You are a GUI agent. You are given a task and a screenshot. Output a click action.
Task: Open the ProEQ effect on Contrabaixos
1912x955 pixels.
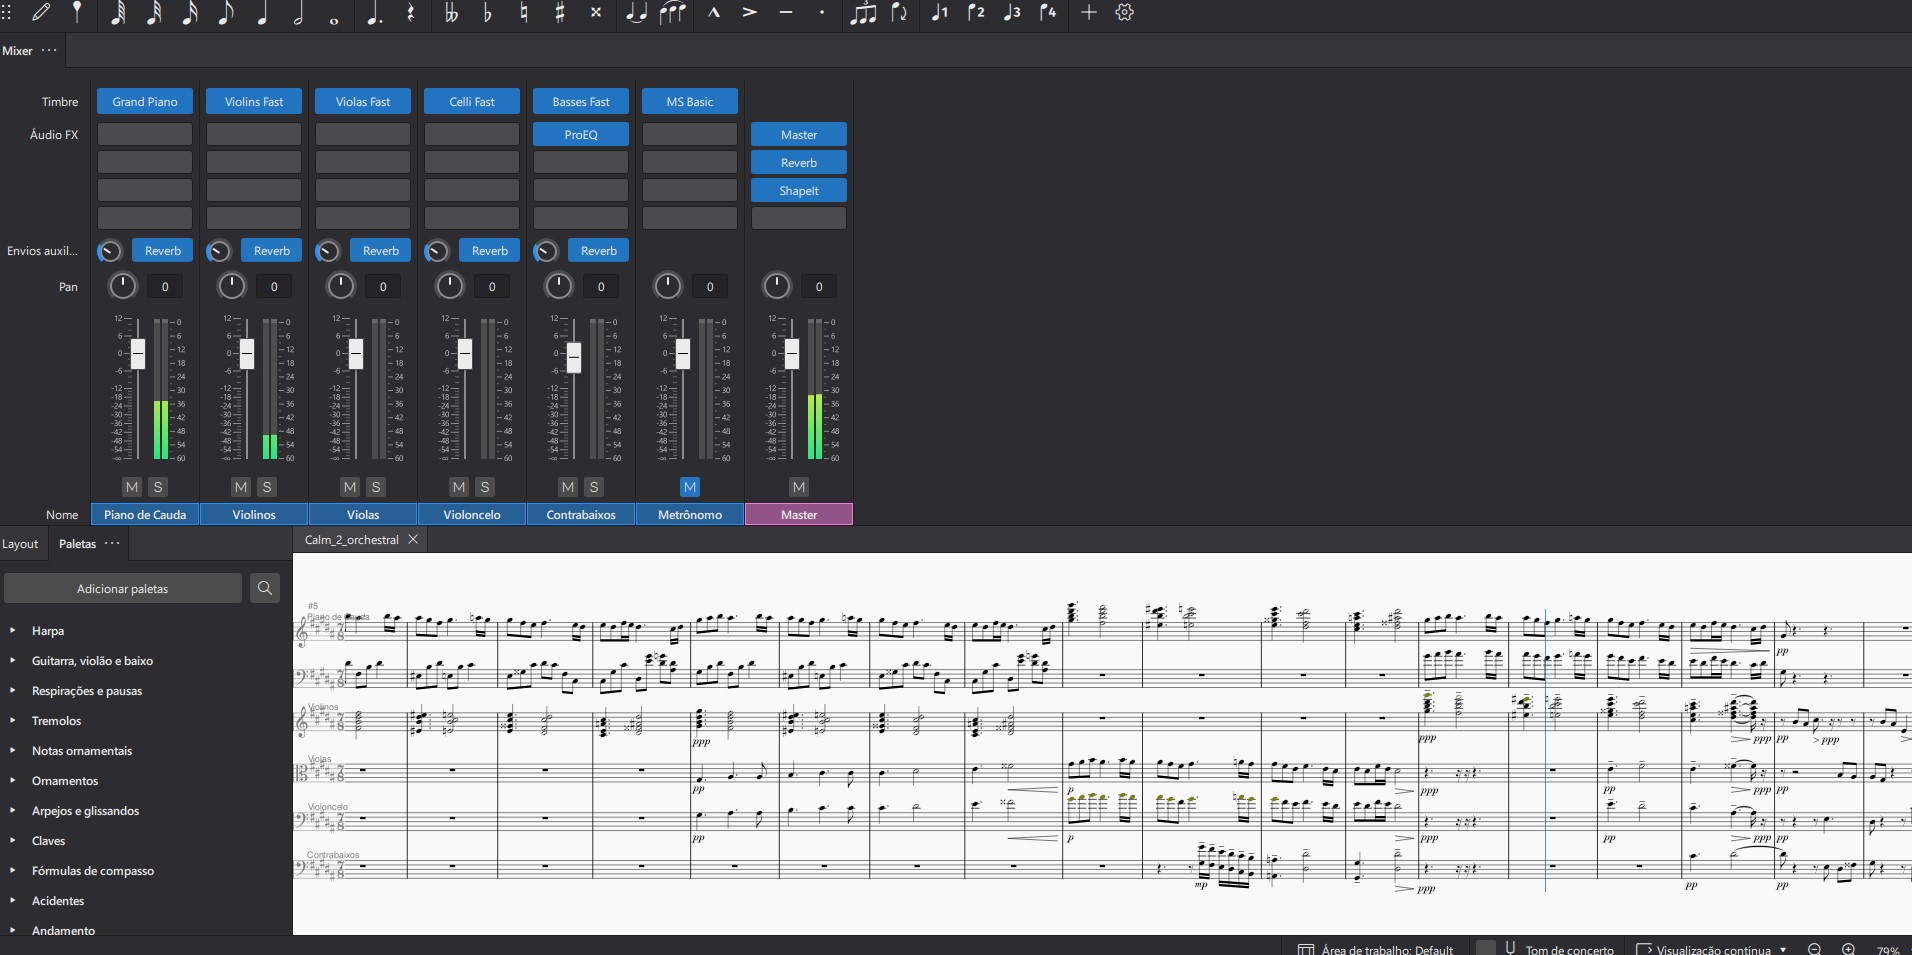tap(581, 135)
